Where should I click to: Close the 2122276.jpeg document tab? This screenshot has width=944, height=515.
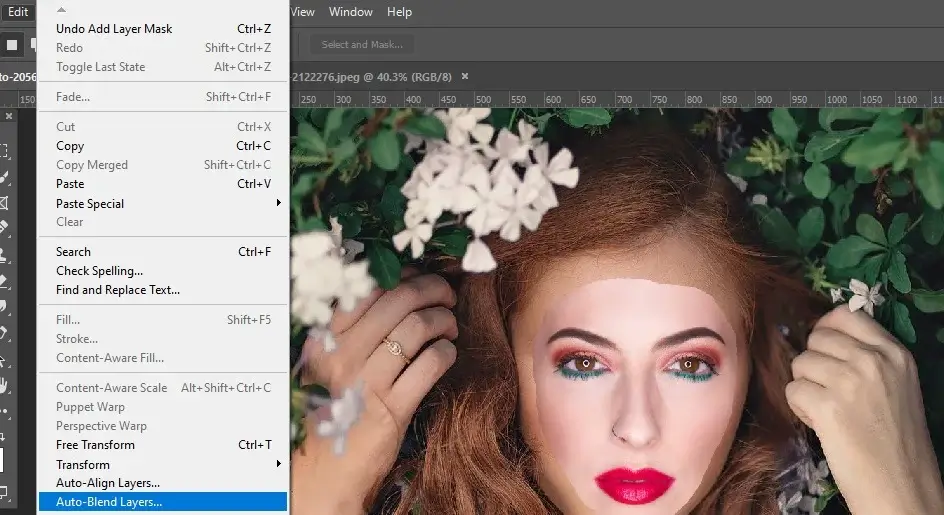pyautogui.click(x=464, y=76)
